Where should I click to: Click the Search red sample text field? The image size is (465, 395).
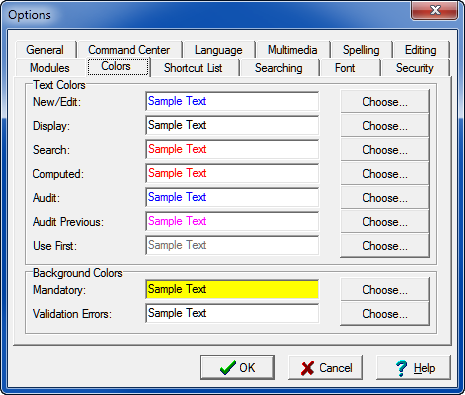point(232,149)
